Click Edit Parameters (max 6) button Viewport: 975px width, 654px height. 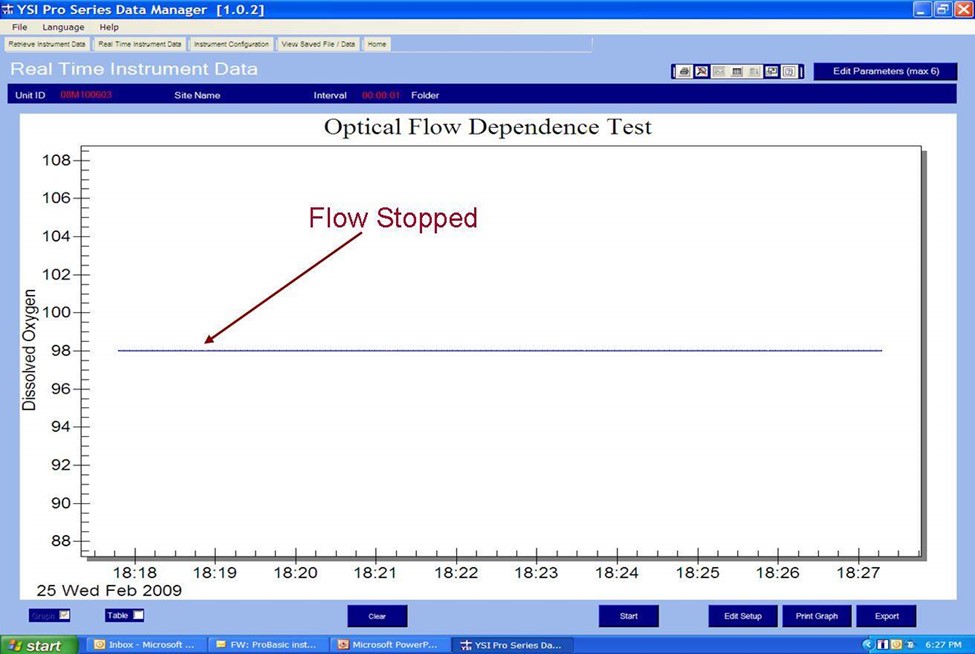point(886,72)
